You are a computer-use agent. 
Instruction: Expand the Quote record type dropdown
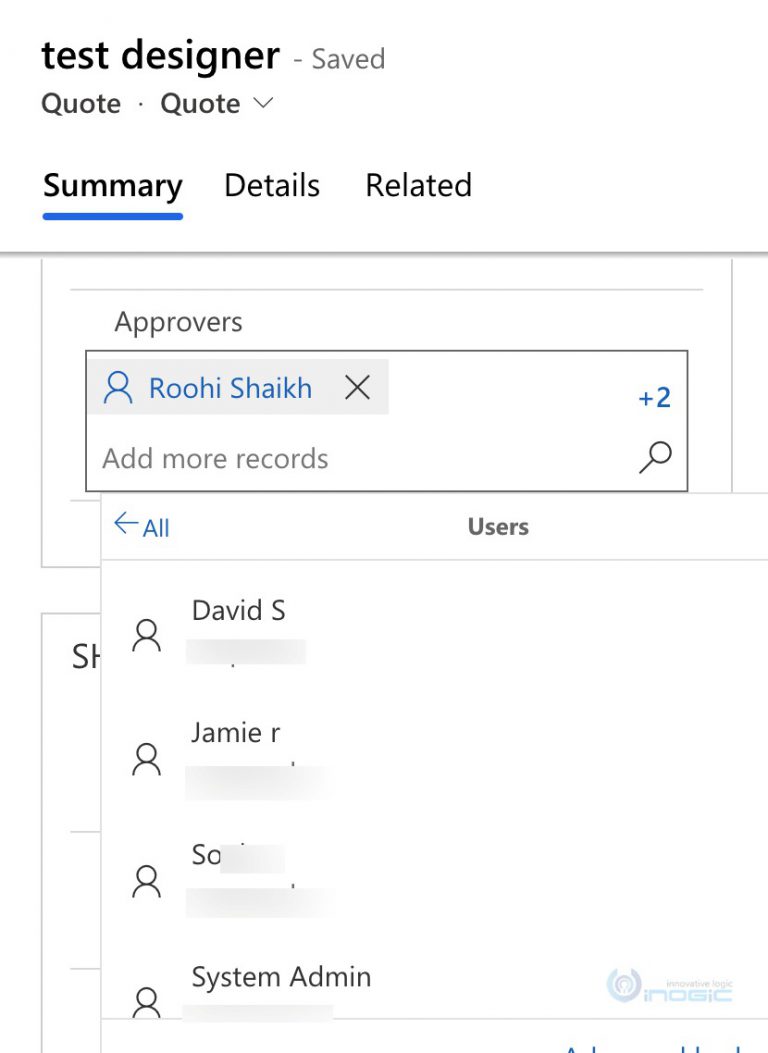pyautogui.click(x=261, y=103)
